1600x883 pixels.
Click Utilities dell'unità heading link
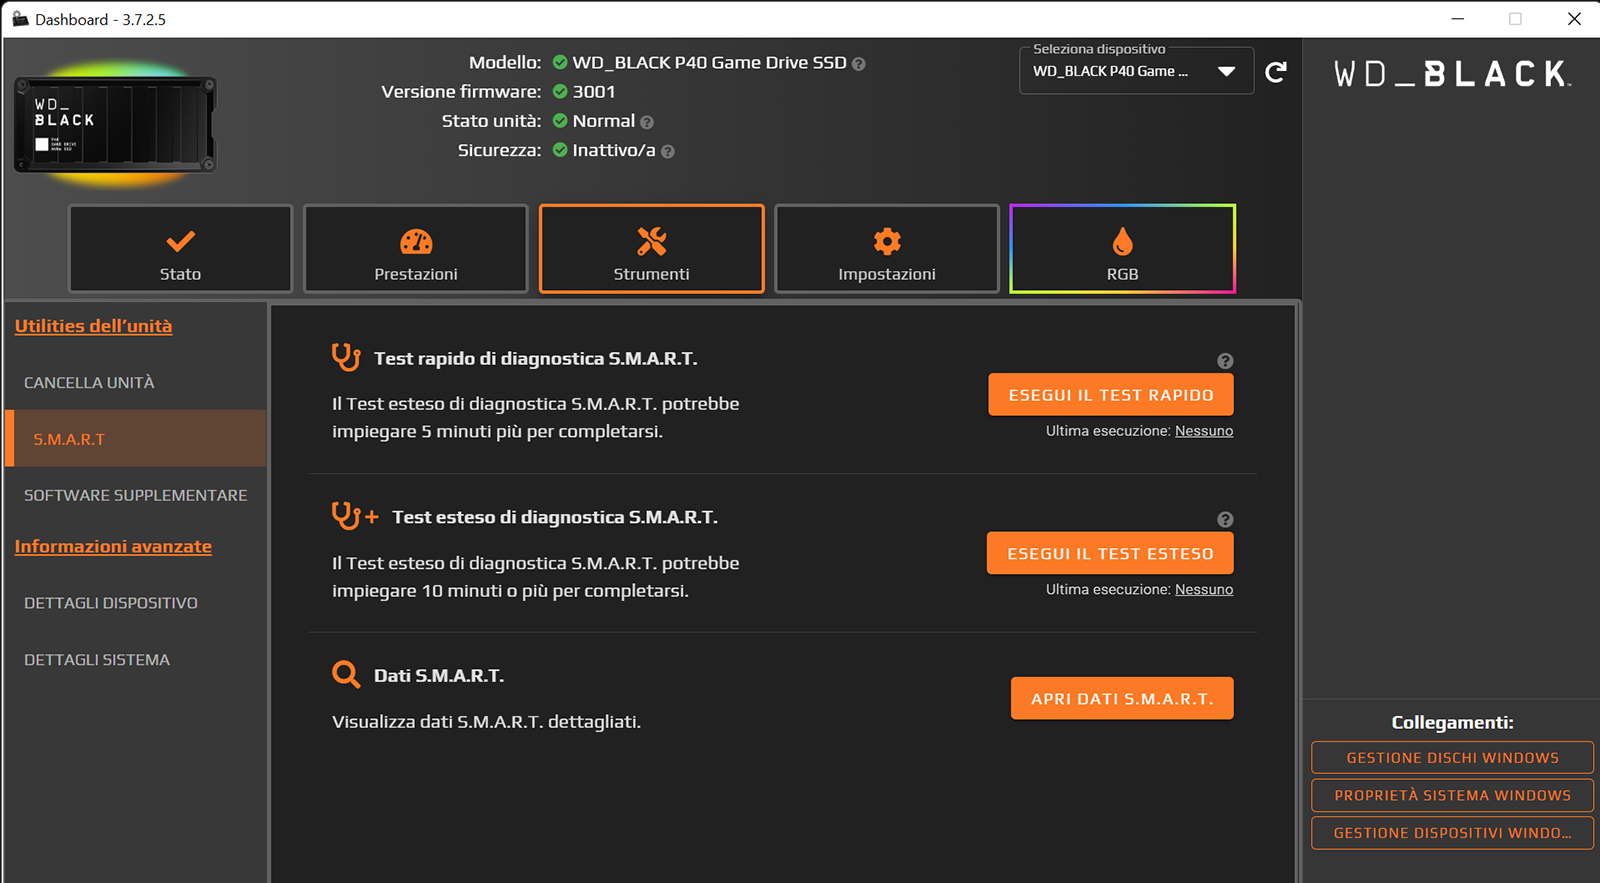tap(93, 326)
